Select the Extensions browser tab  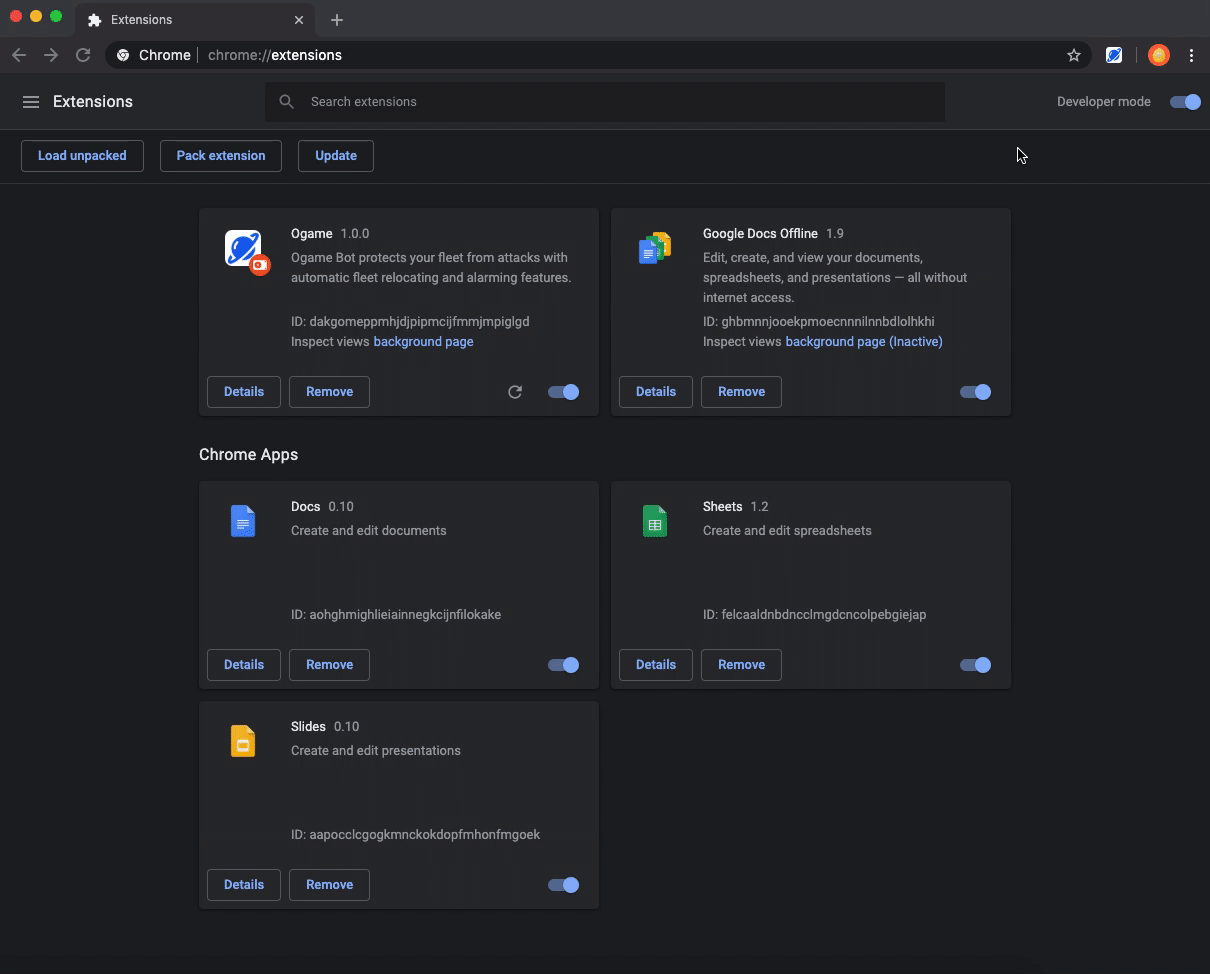pyautogui.click(x=195, y=20)
